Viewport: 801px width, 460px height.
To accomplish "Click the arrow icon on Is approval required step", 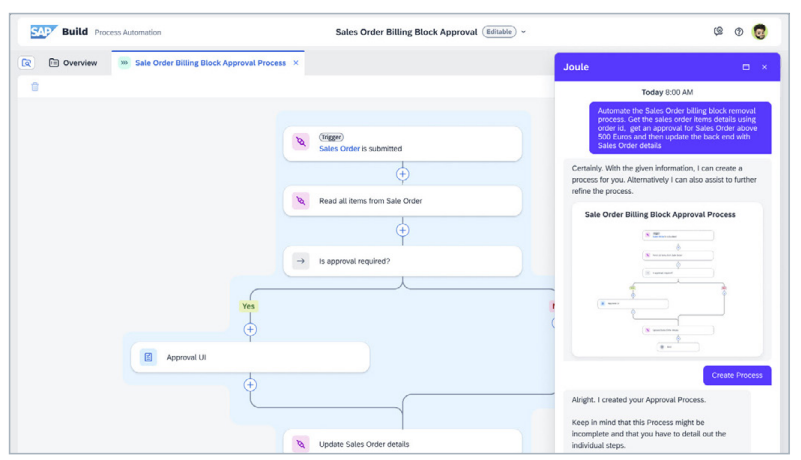I will 301,261.
